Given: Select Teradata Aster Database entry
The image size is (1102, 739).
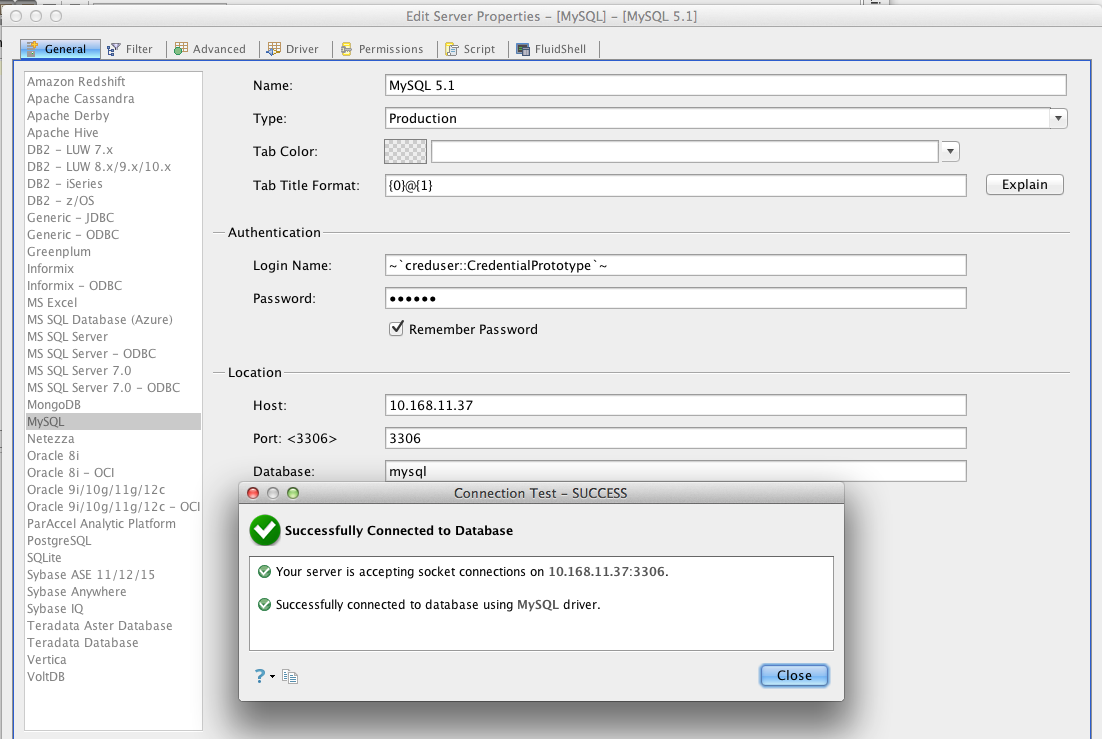Looking at the screenshot, I should (x=99, y=626).
